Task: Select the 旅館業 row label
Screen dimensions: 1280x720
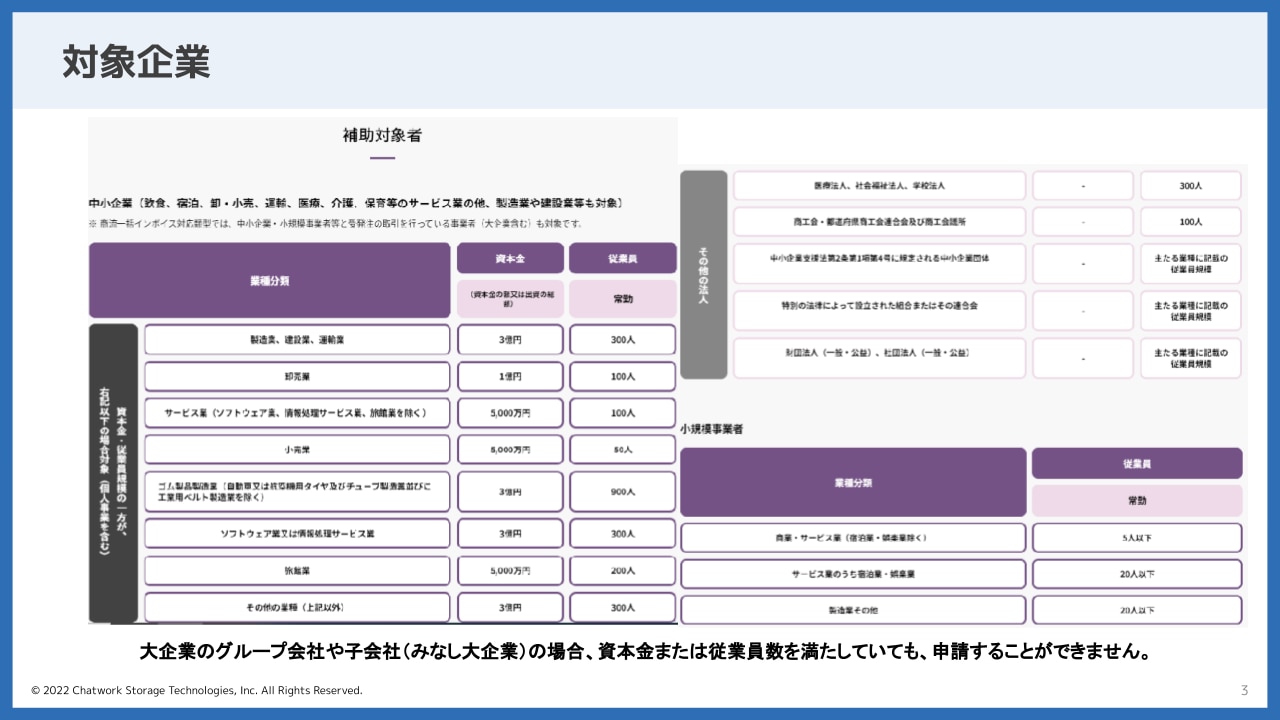Action: pyautogui.click(x=297, y=571)
